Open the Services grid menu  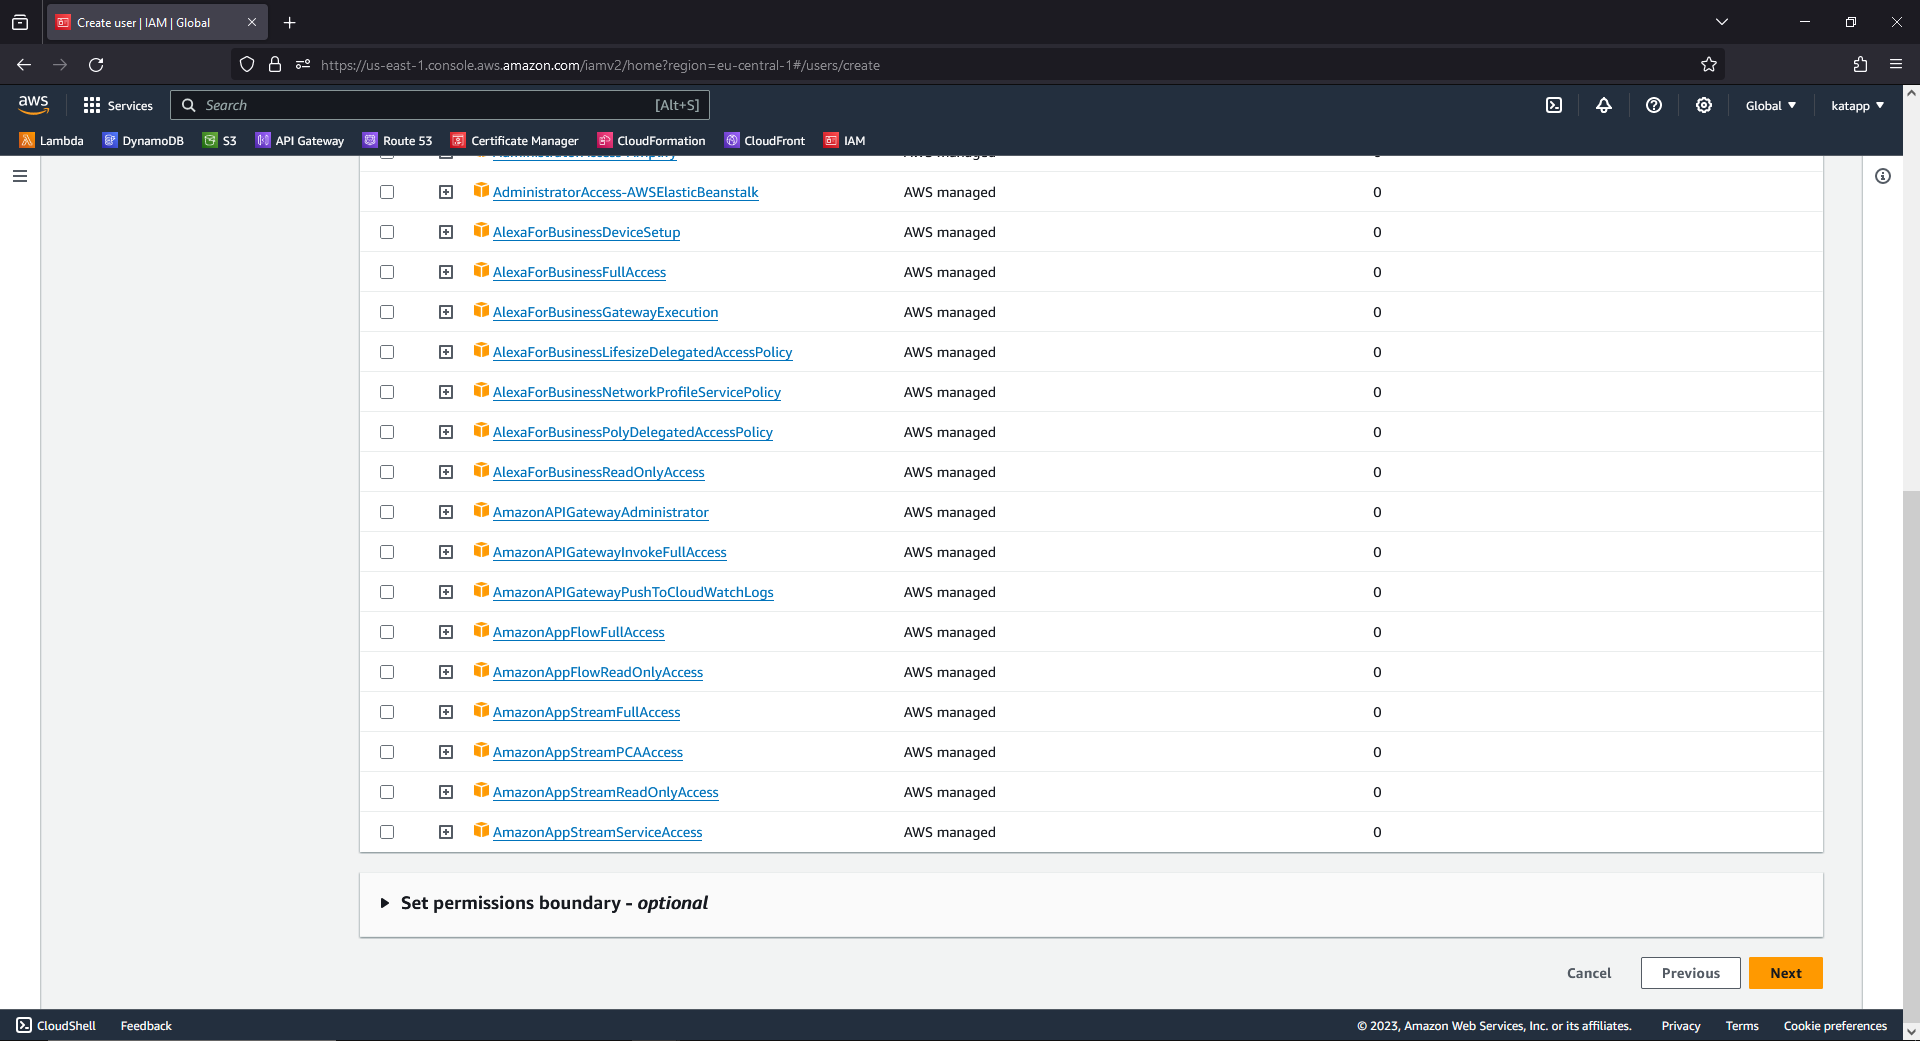pyautogui.click(x=118, y=105)
